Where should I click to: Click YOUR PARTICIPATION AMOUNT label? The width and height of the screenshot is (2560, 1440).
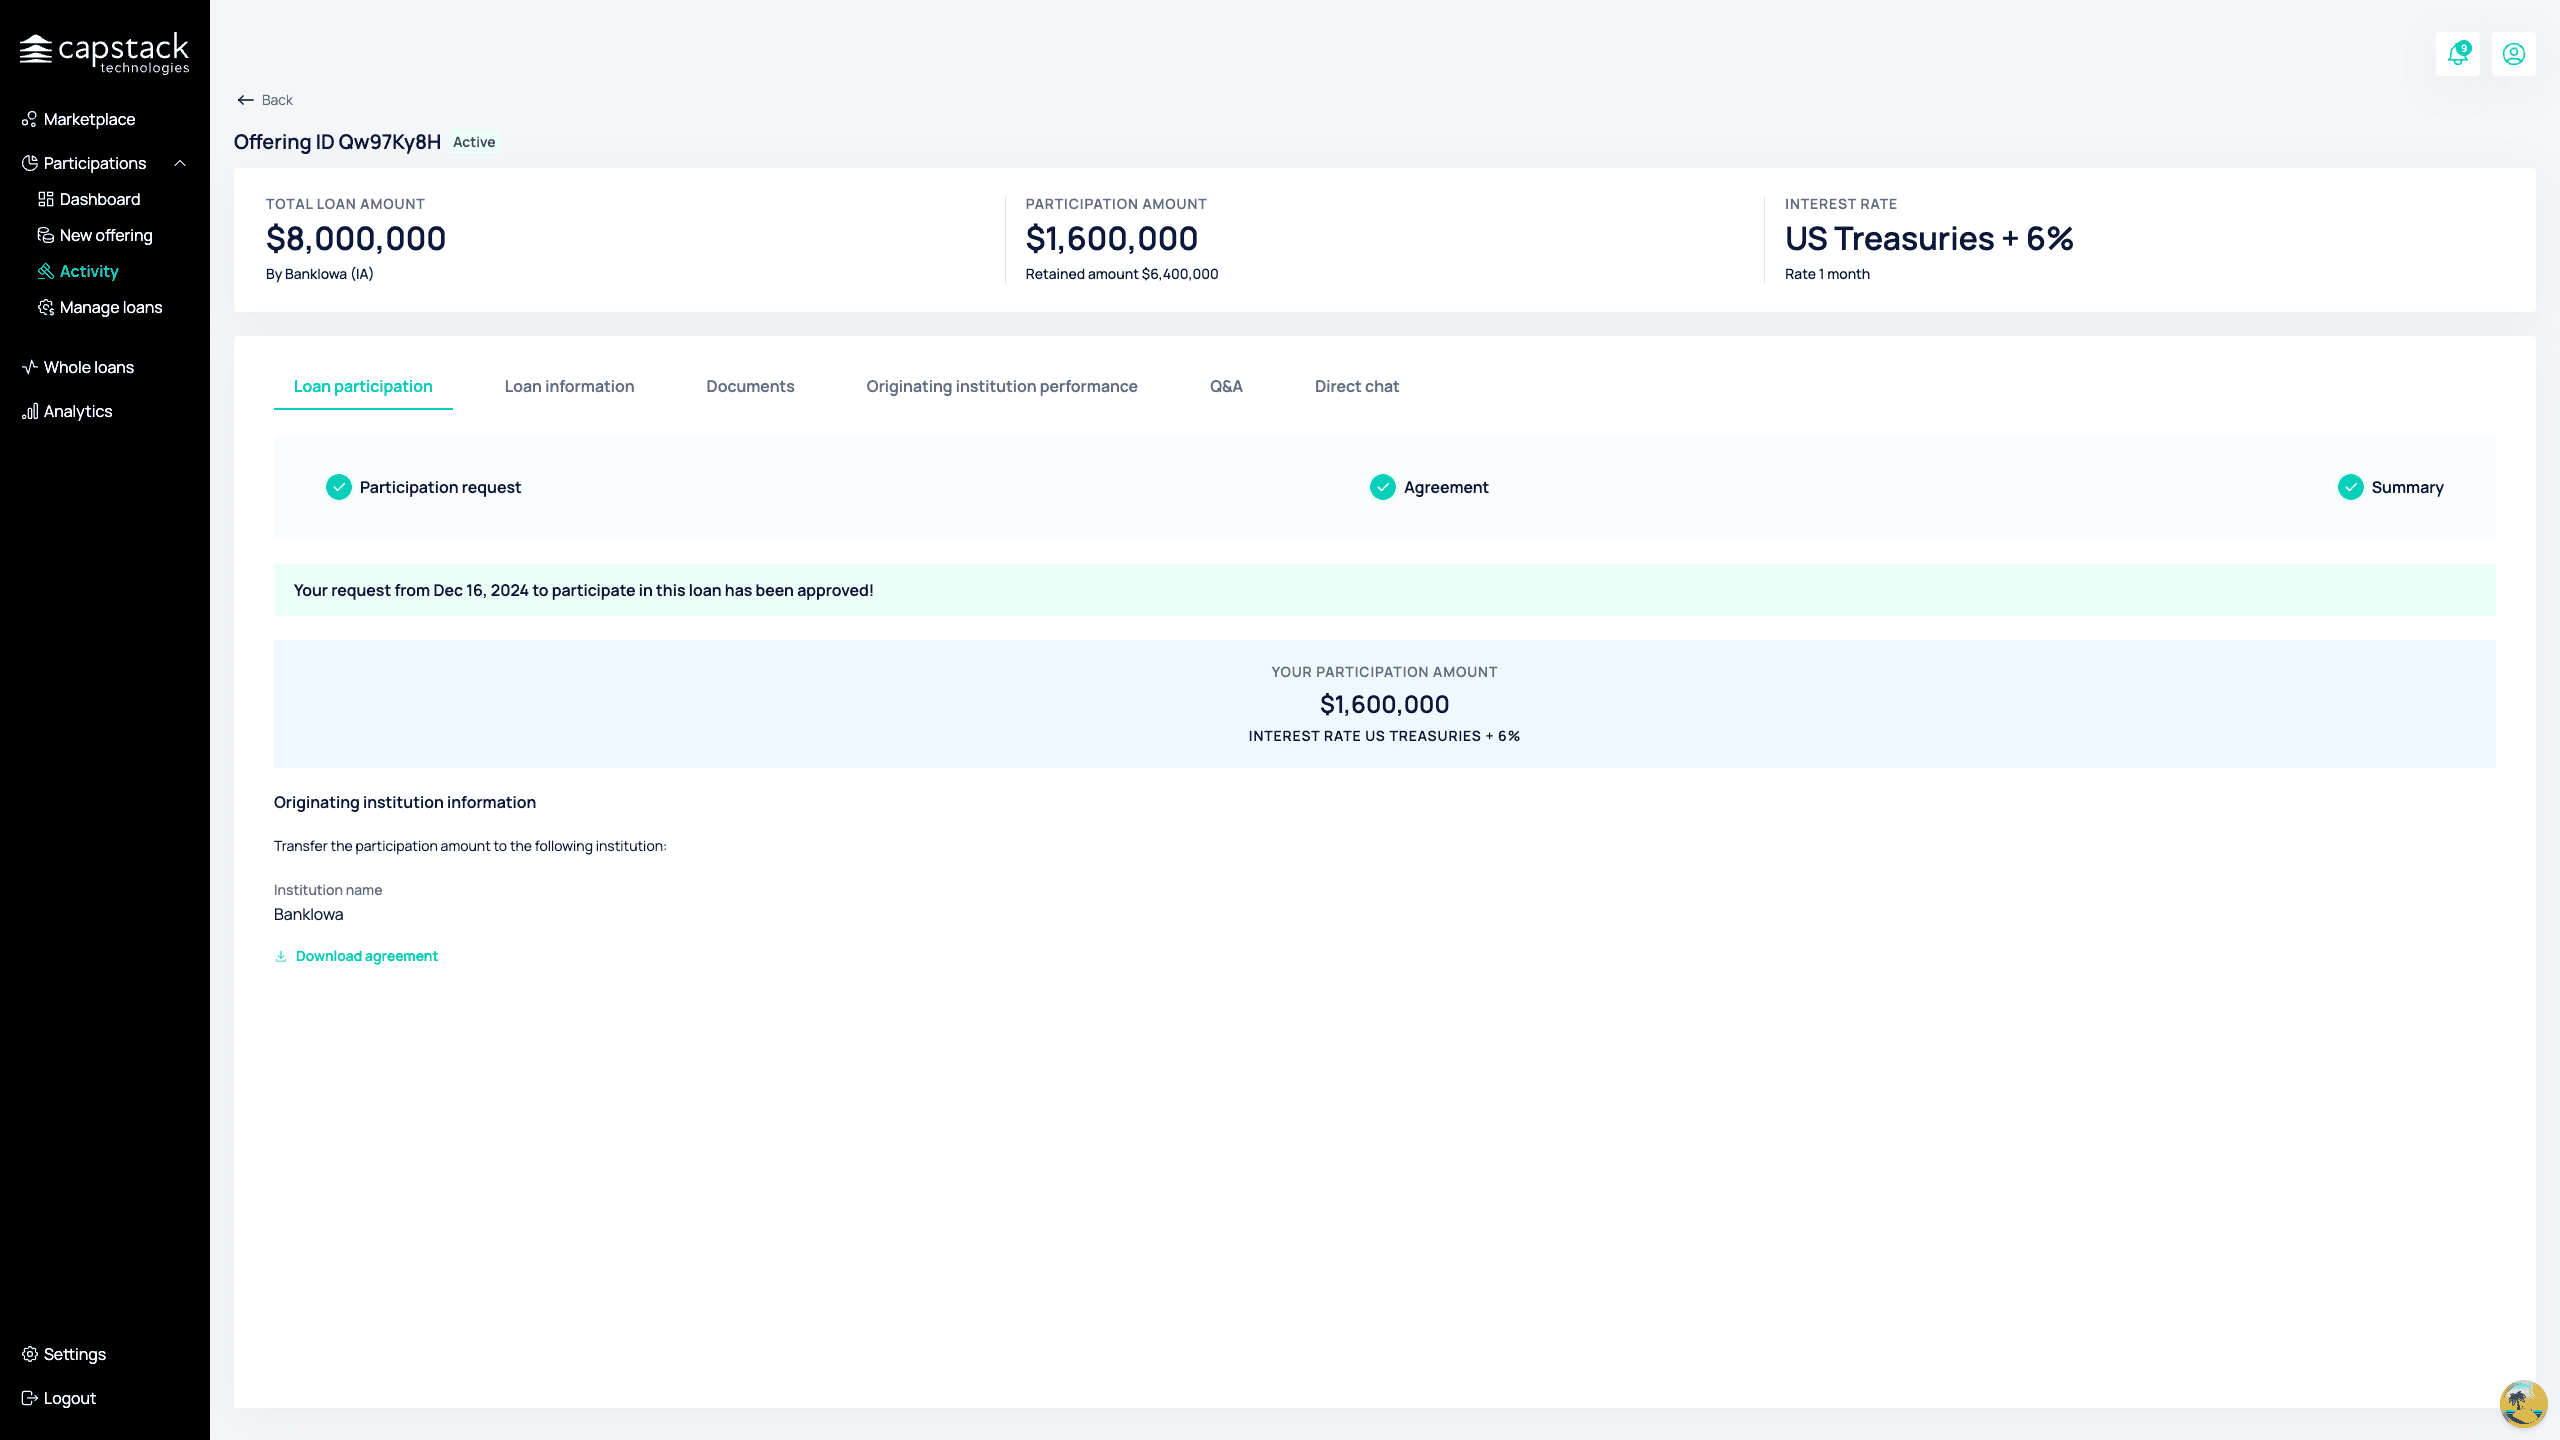point(1384,672)
